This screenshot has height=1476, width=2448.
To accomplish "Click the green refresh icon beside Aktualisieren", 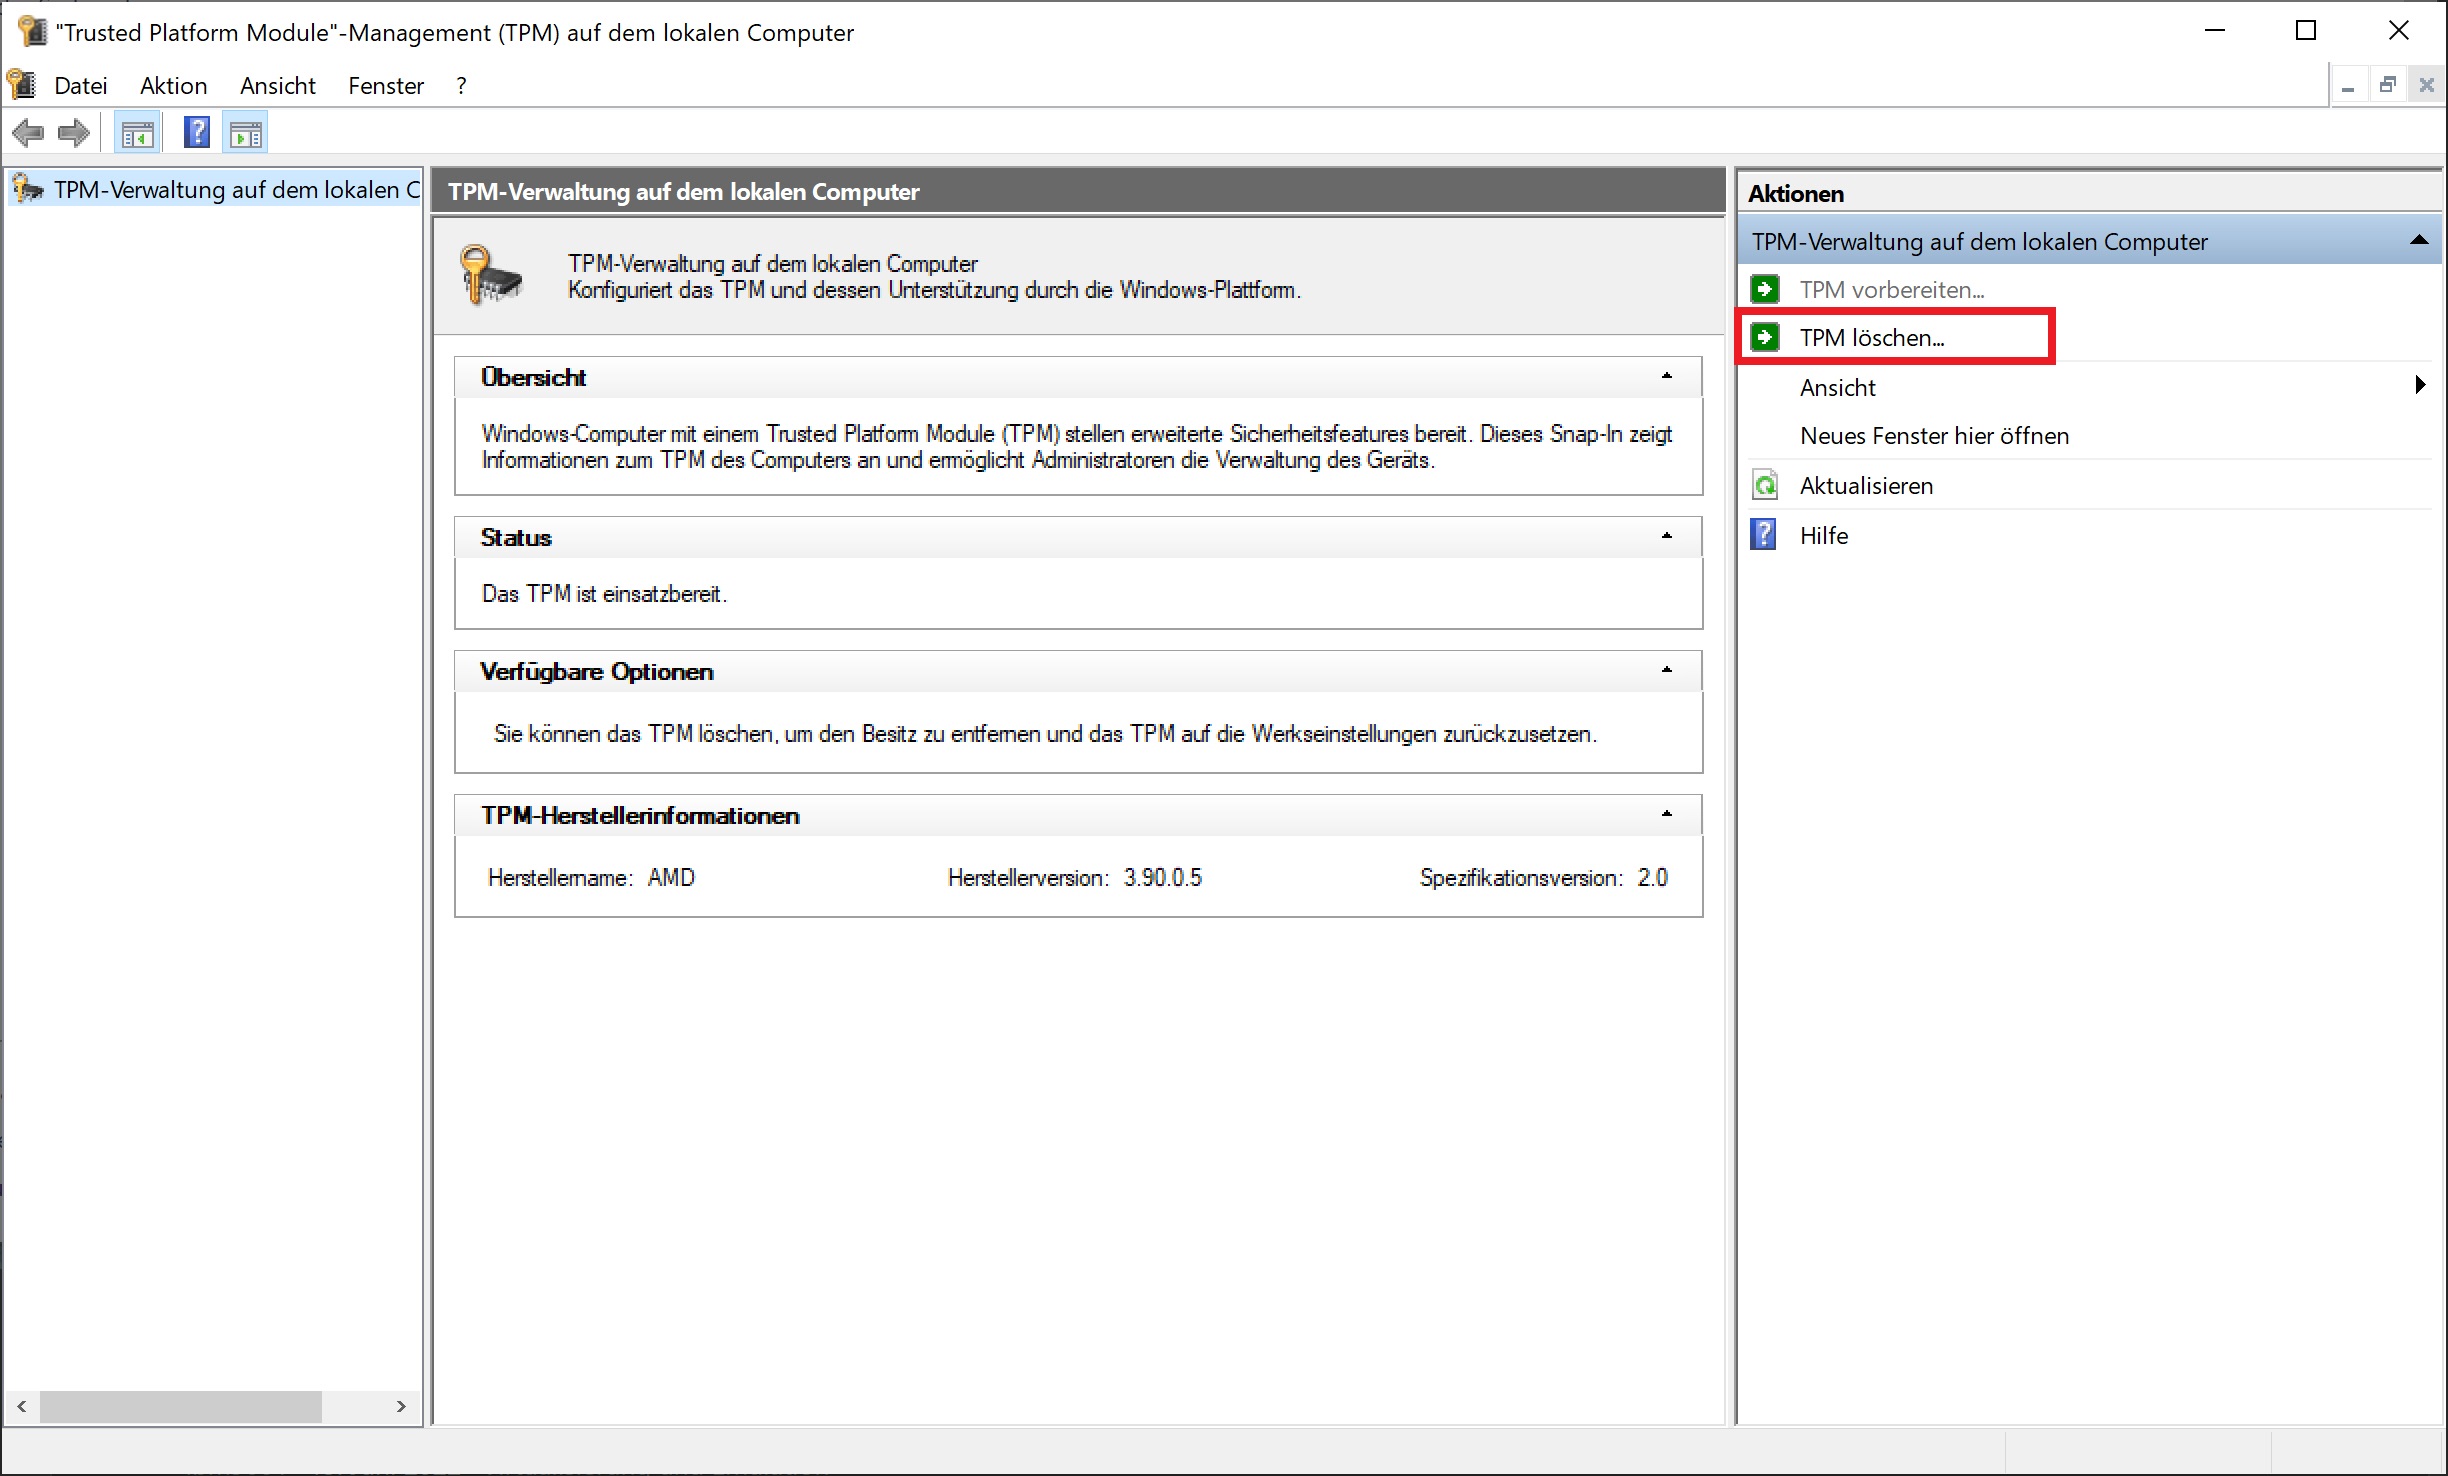I will tap(1765, 485).
